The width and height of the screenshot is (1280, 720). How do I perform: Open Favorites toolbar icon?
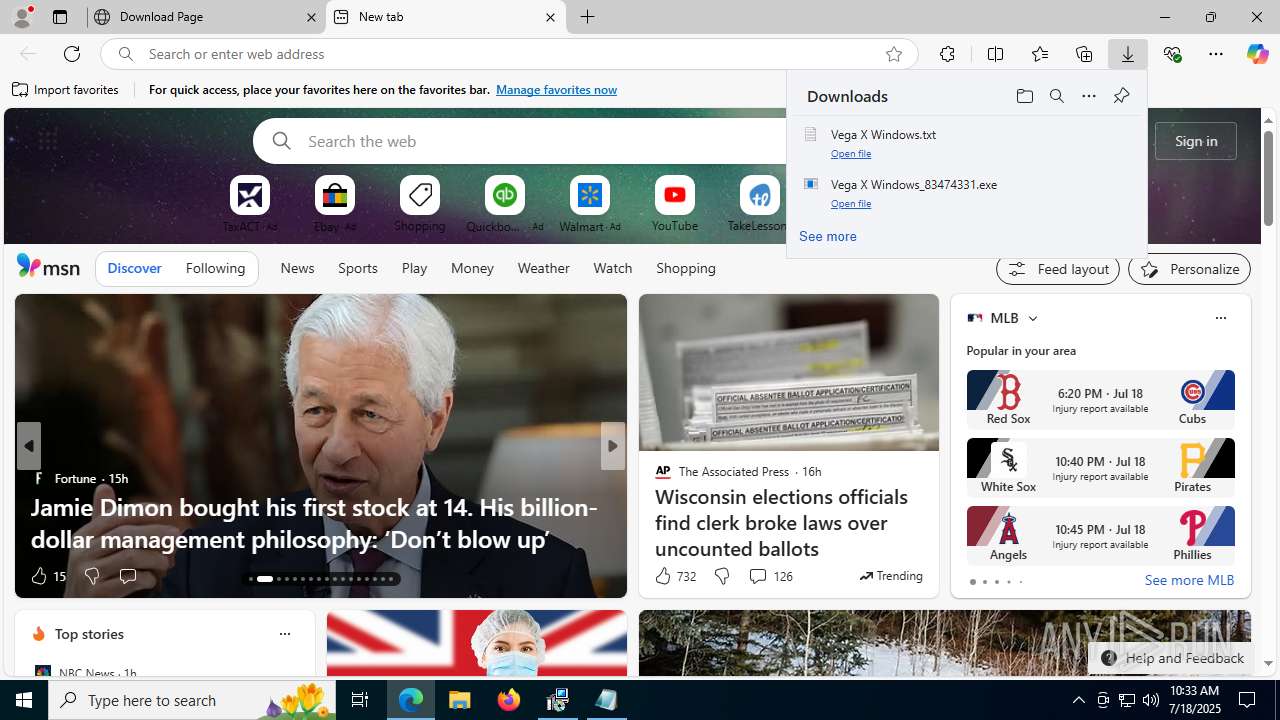click(1040, 54)
